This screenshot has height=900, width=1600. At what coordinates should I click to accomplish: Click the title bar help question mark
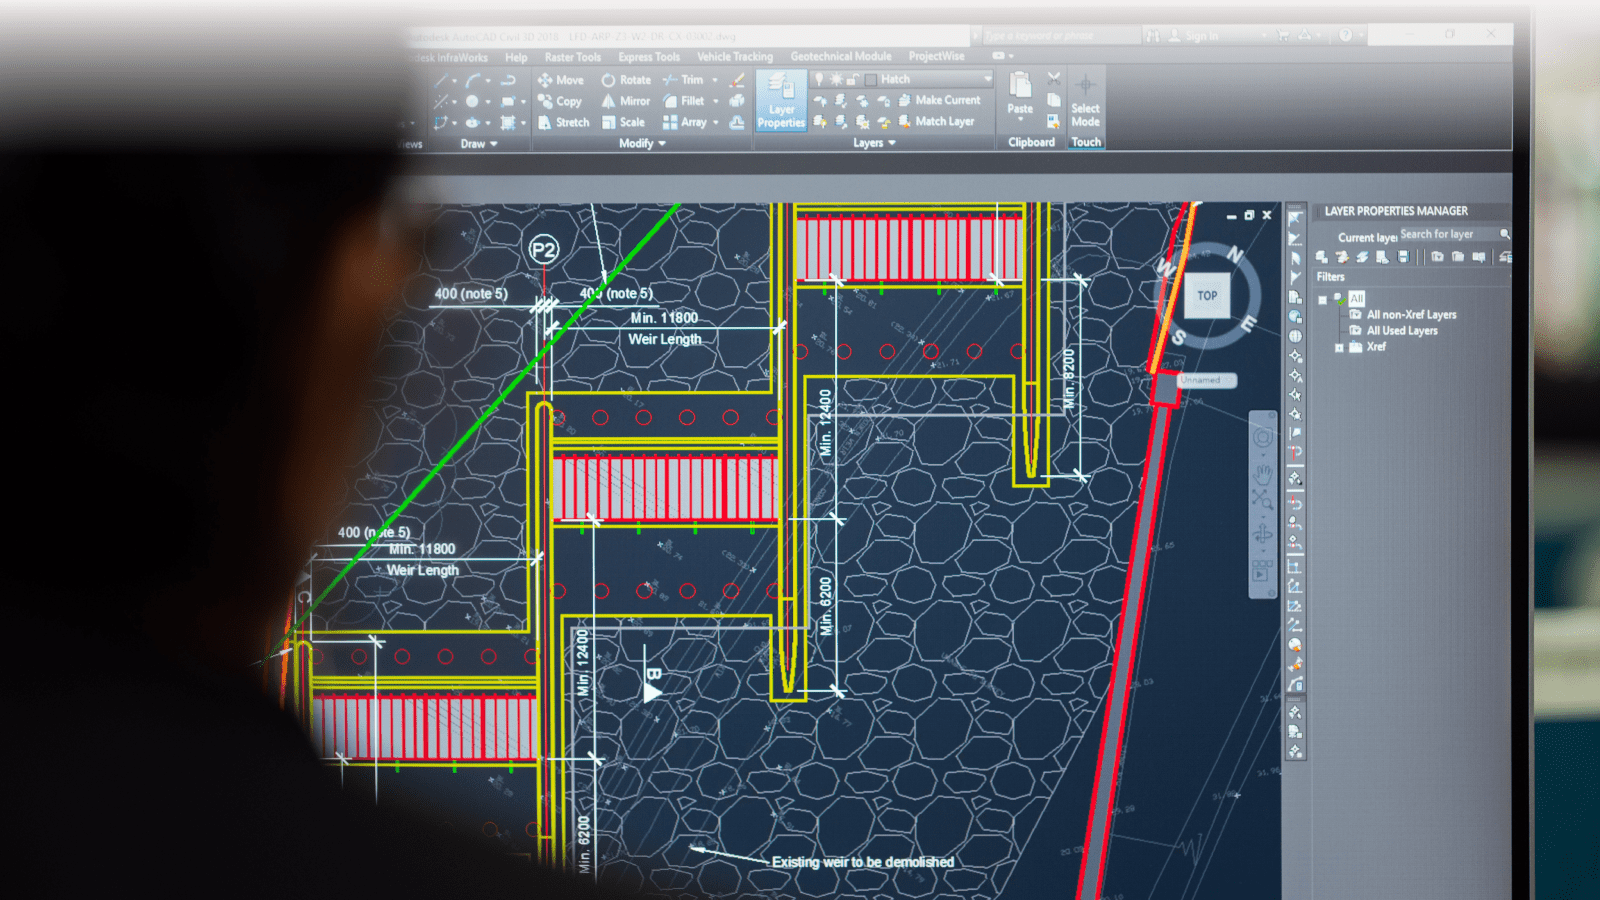point(1346,35)
